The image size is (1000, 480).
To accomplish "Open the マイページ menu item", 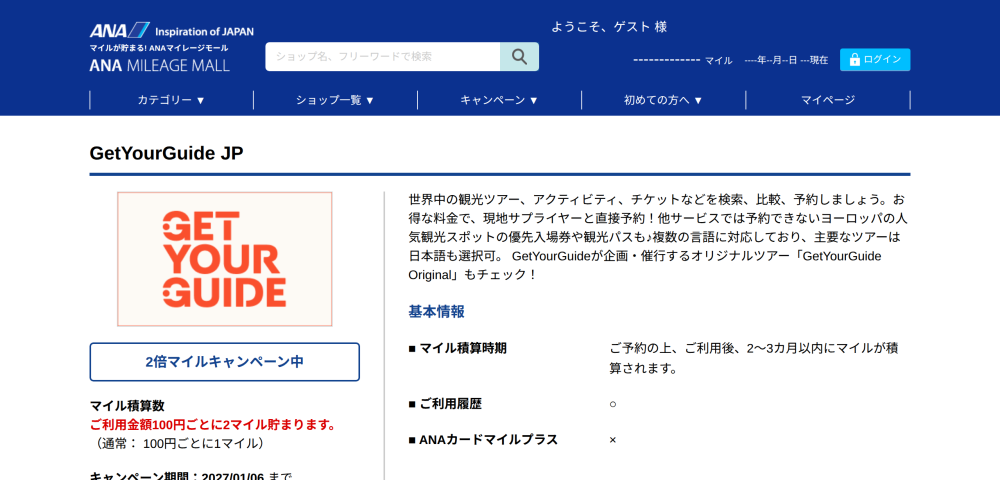I will tap(828, 100).
